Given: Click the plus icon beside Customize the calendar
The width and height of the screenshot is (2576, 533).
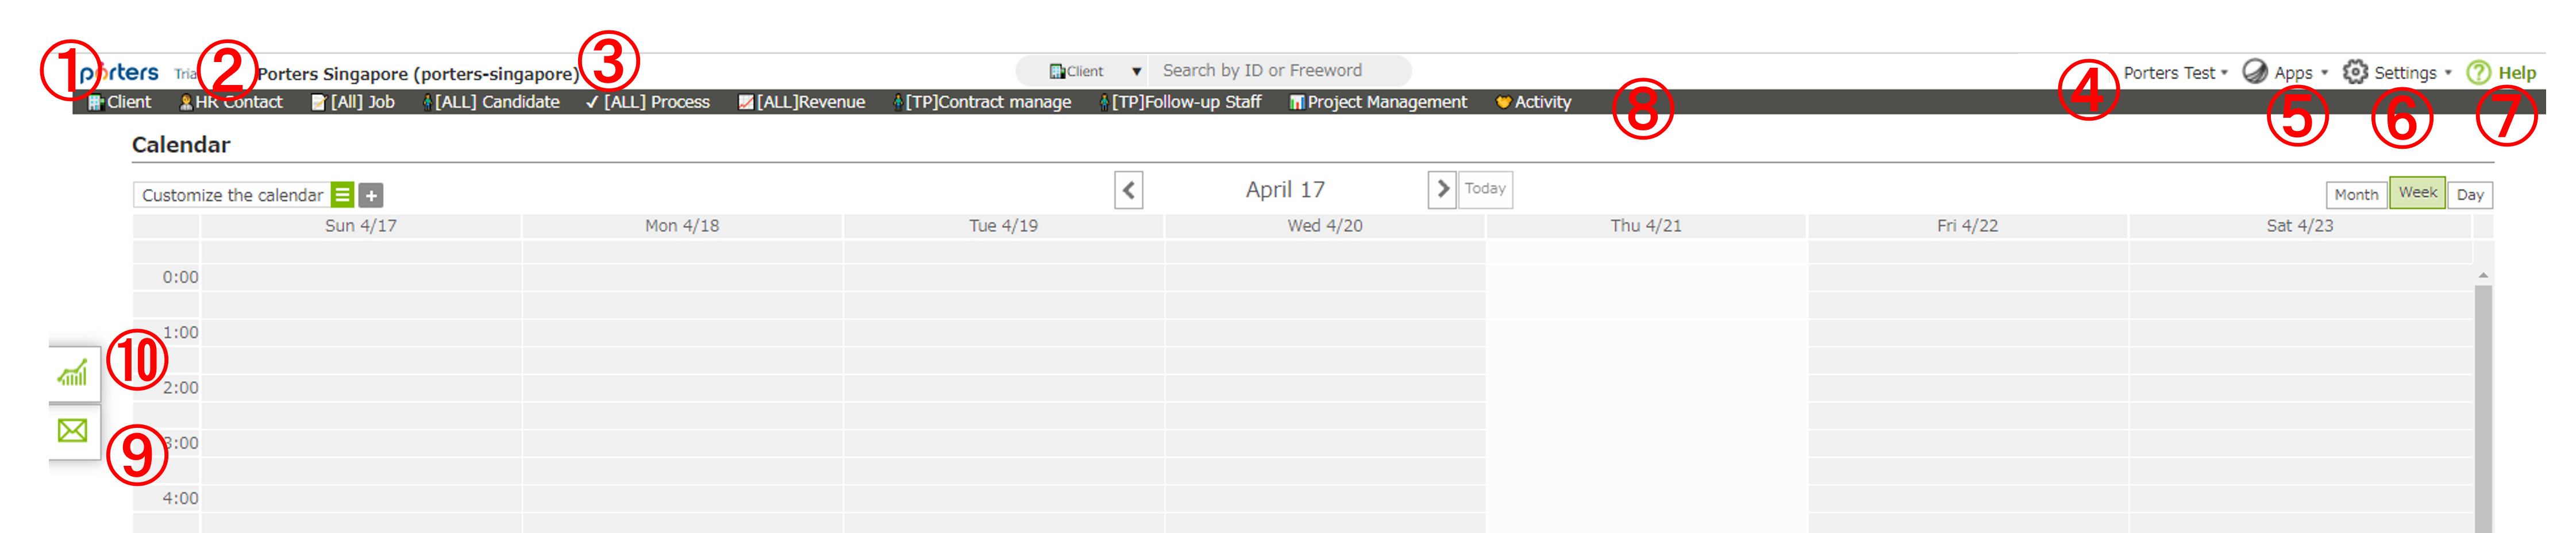Looking at the screenshot, I should (x=371, y=195).
